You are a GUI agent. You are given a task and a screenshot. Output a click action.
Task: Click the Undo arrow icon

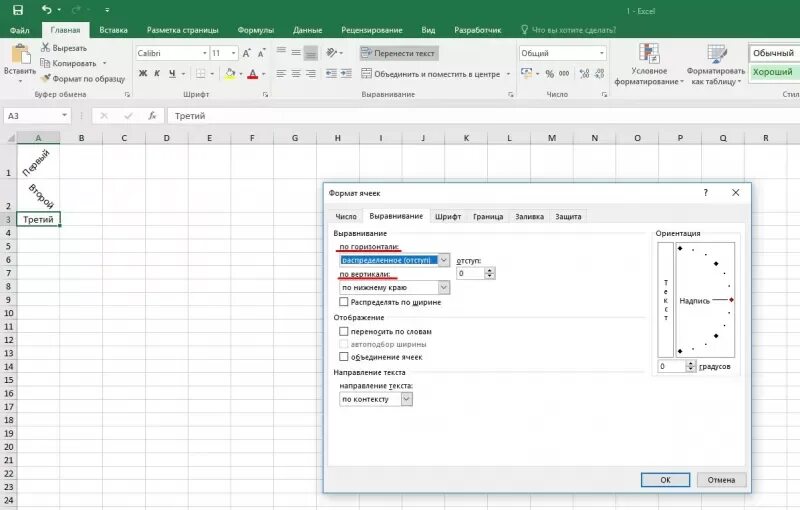[46, 10]
